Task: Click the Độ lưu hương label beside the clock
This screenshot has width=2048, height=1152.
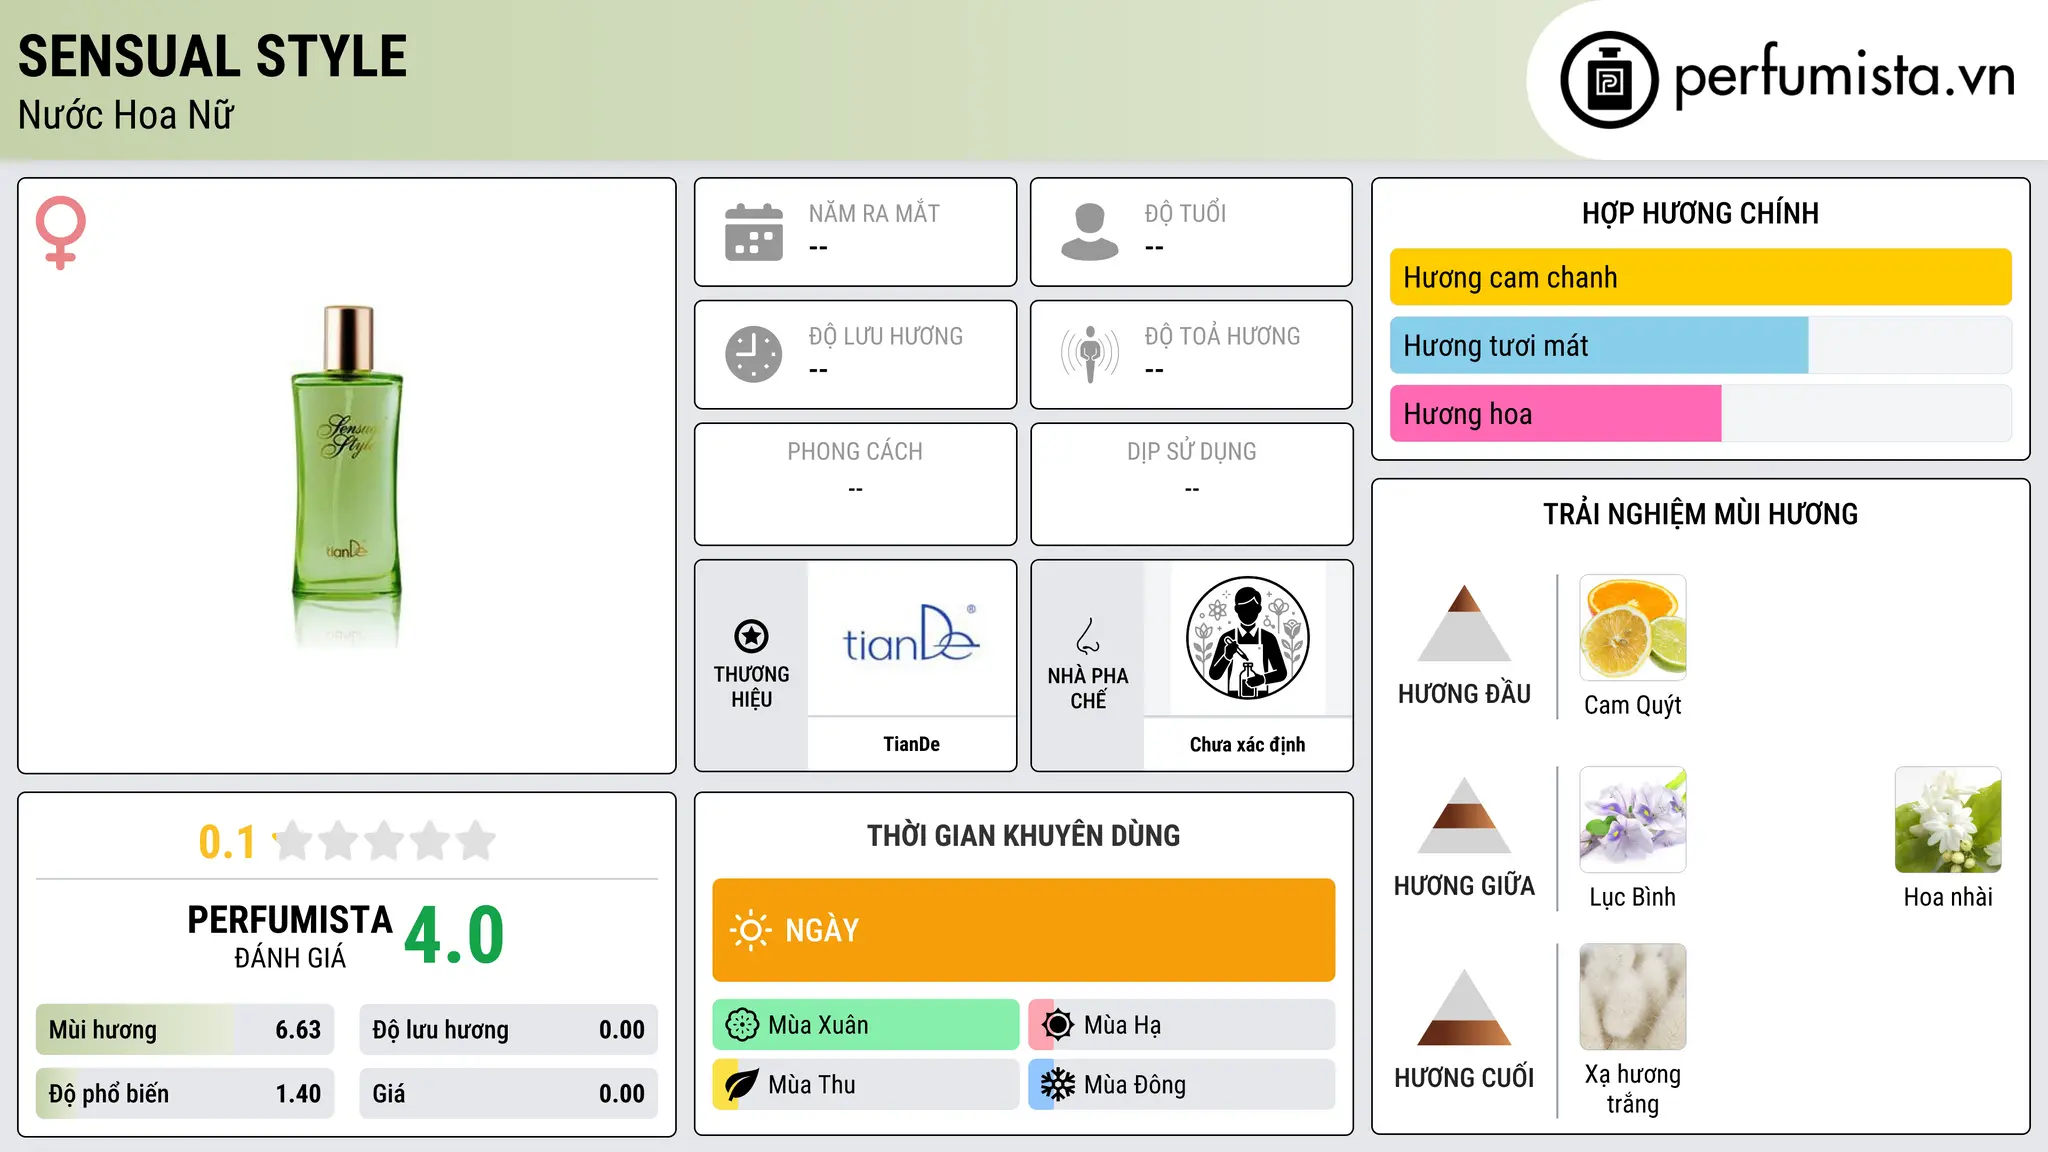Action: click(x=885, y=337)
